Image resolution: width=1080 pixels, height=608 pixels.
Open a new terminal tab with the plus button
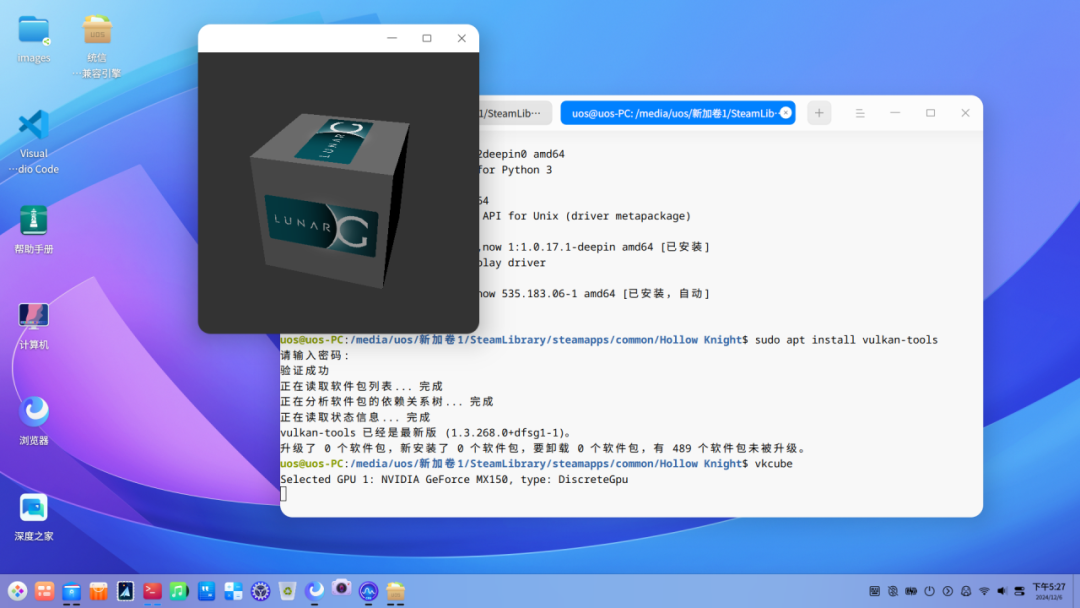(818, 112)
